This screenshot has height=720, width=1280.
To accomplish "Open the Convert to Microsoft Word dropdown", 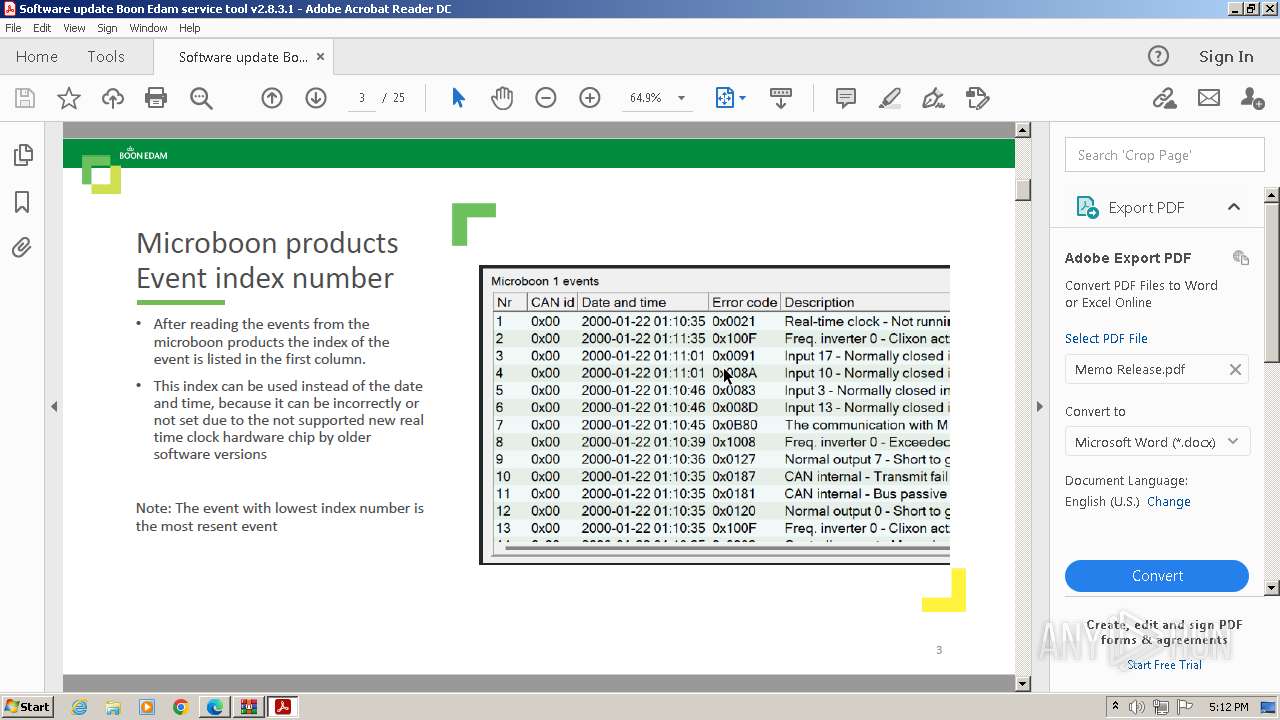I will [x=1157, y=441].
